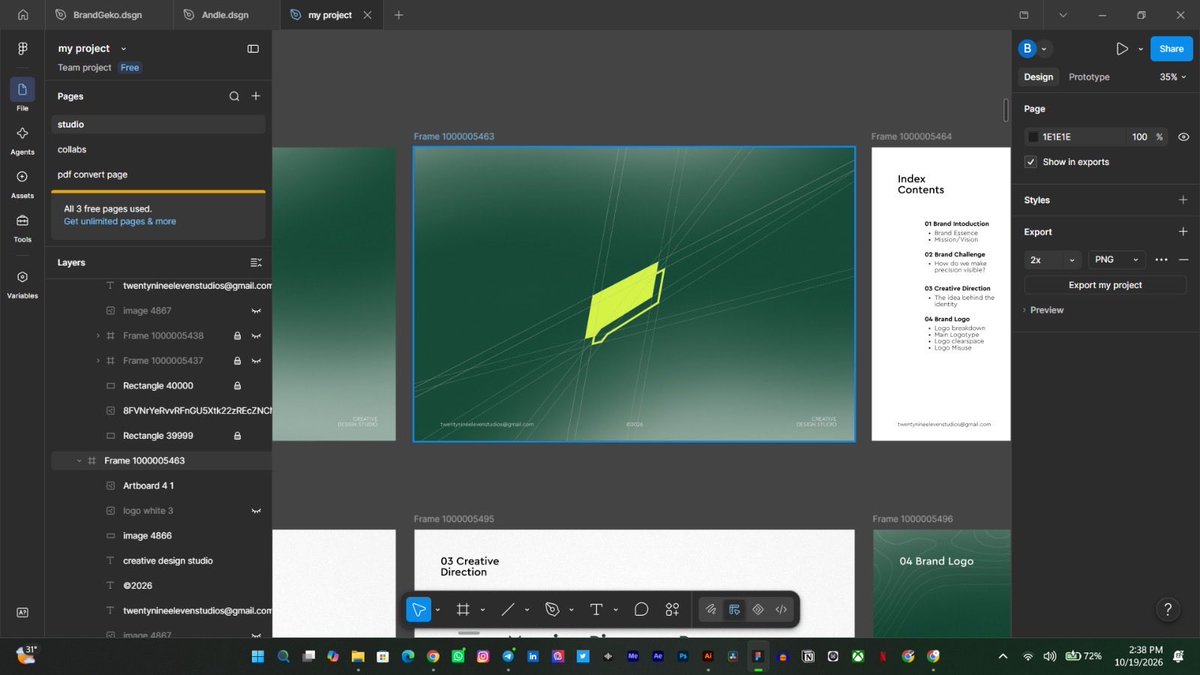This screenshot has width=1200, height=675.
Task: Select the Frame tool in bottom toolbar
Action: (x=463, y=609)
